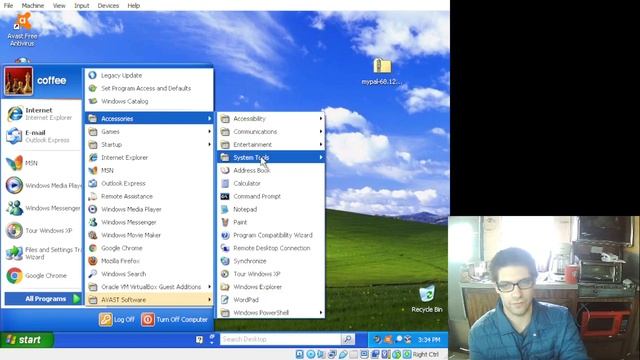This screenshot has width=640, height=360.
Task: Click the help icon on taskbar
Action: click(199, 340)
